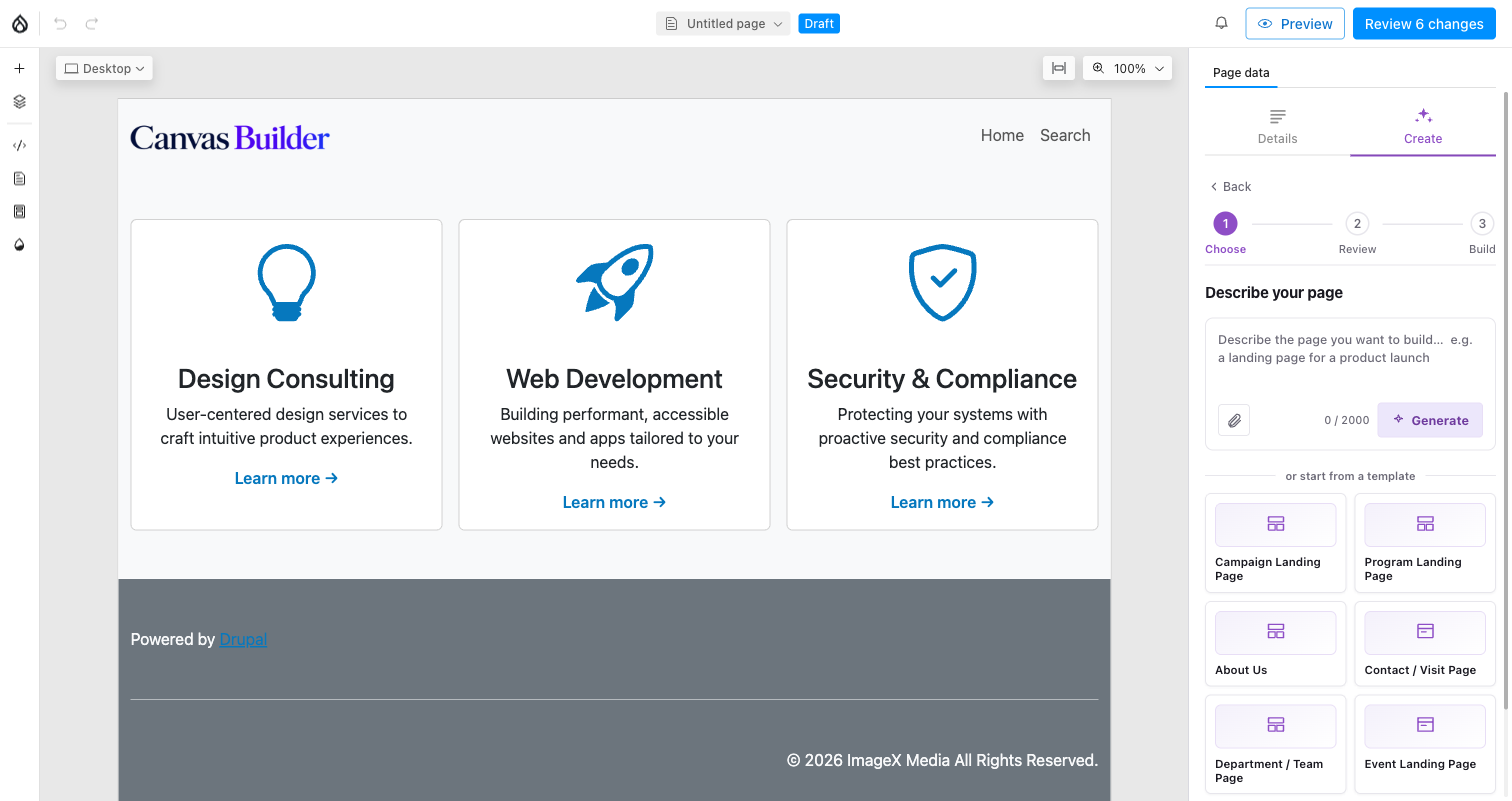The image size is (1512, 801).
Task: Open the notifications bell icon
Action: 1221,23
